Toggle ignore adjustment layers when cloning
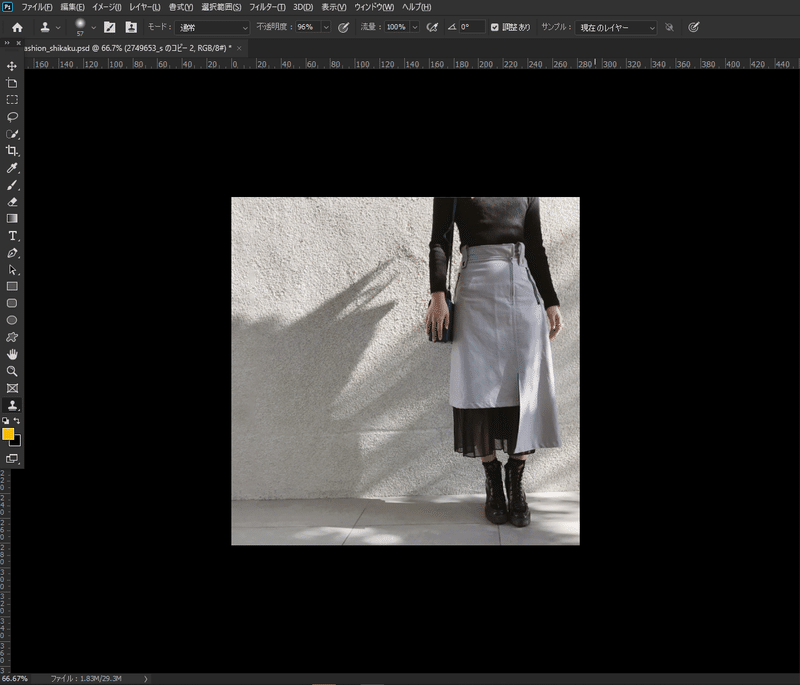 click(x=669, y=28)
